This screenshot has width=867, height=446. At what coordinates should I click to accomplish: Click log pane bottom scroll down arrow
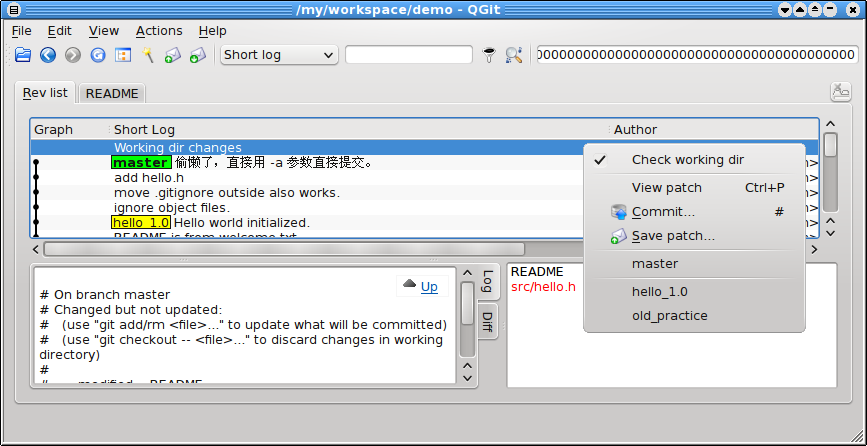[468, 379]
